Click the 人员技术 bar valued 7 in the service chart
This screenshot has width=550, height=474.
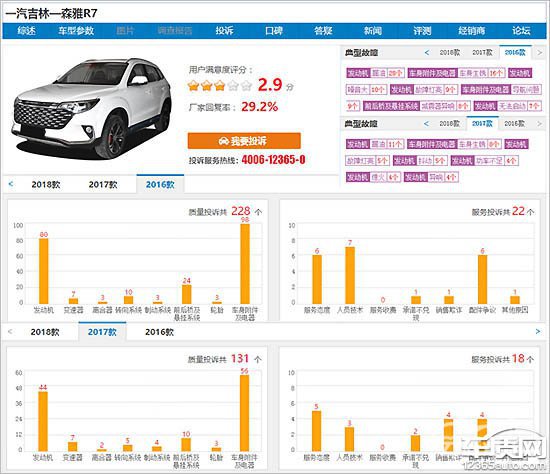click(x=350, y=275)
